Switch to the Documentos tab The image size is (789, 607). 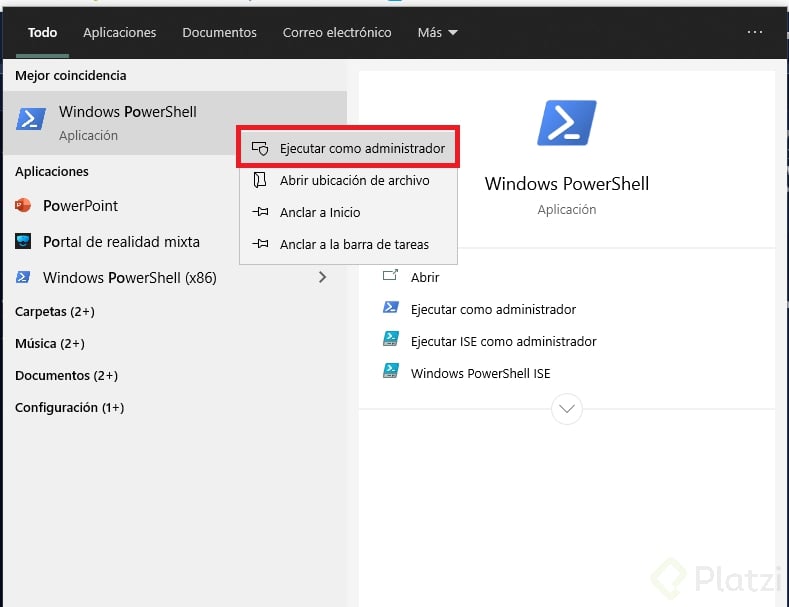219,33
